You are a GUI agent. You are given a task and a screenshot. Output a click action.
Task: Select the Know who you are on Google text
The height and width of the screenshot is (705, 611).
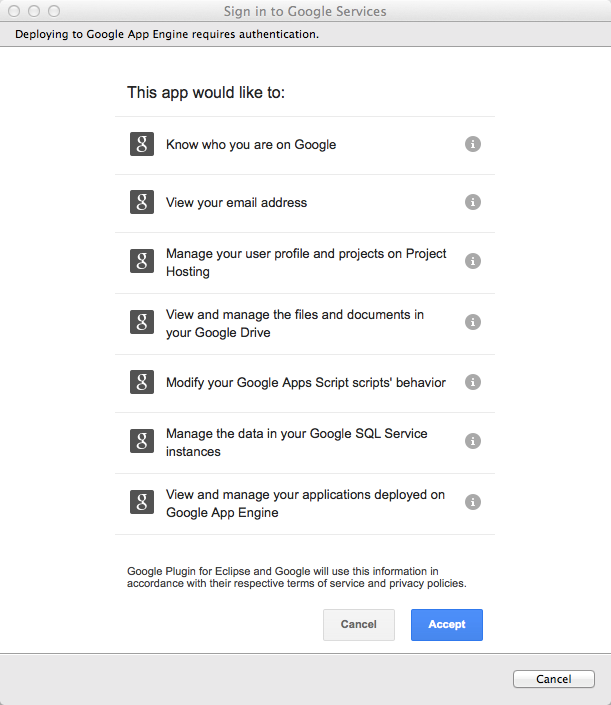(x=251, y=145)
